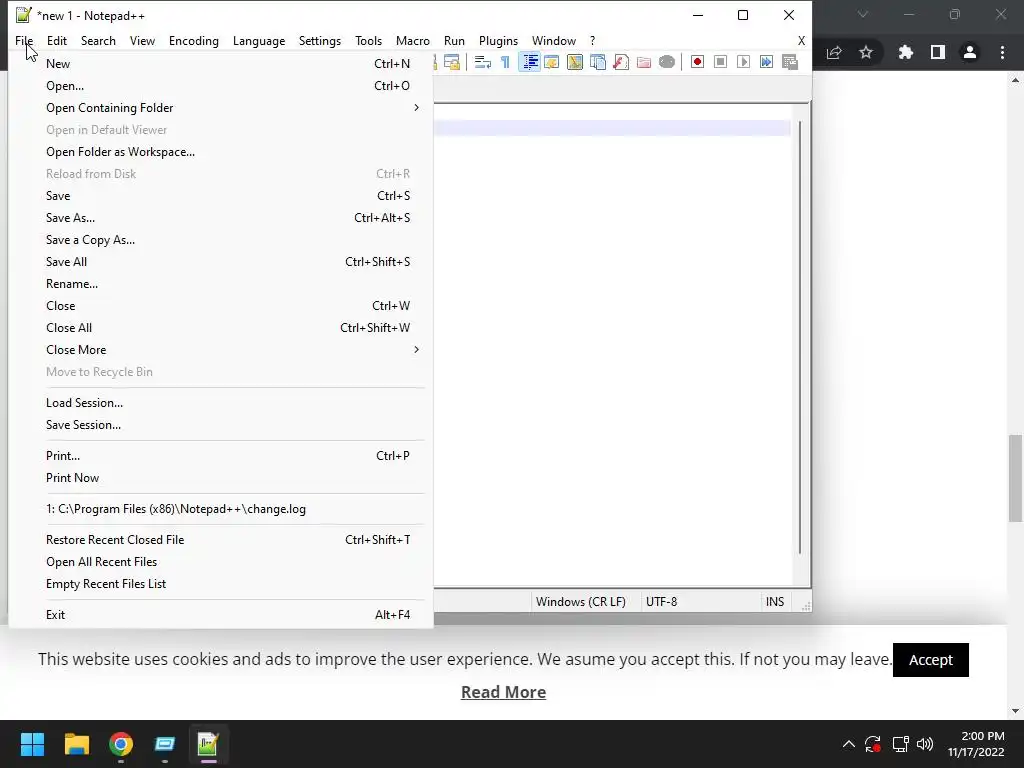Toggle word wrap toolbar icon
Screen dimensions: 1024x768
[483, 62]
